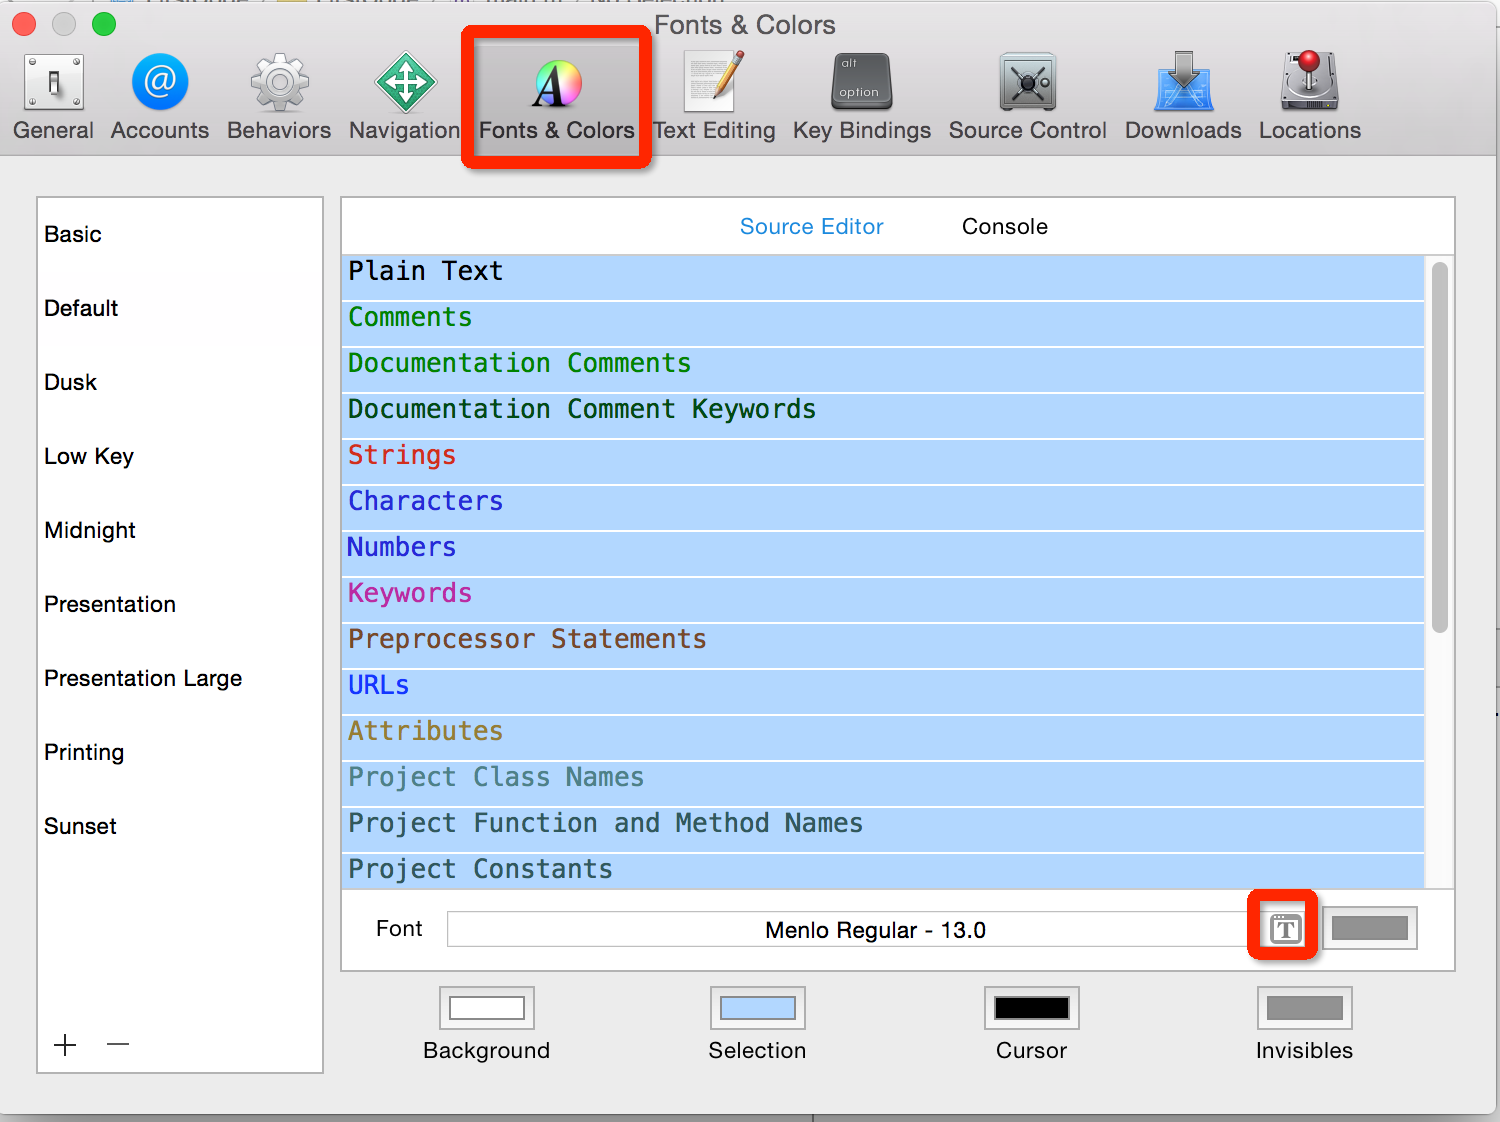1500x1122 pixels.
Task: Open the Downloads preferences pane
Action: point(1182,95)
